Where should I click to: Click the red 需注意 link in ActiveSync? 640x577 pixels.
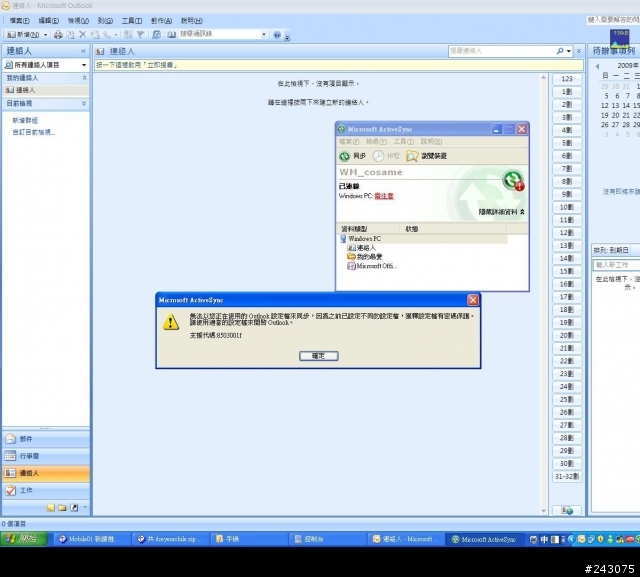(384, 196)
